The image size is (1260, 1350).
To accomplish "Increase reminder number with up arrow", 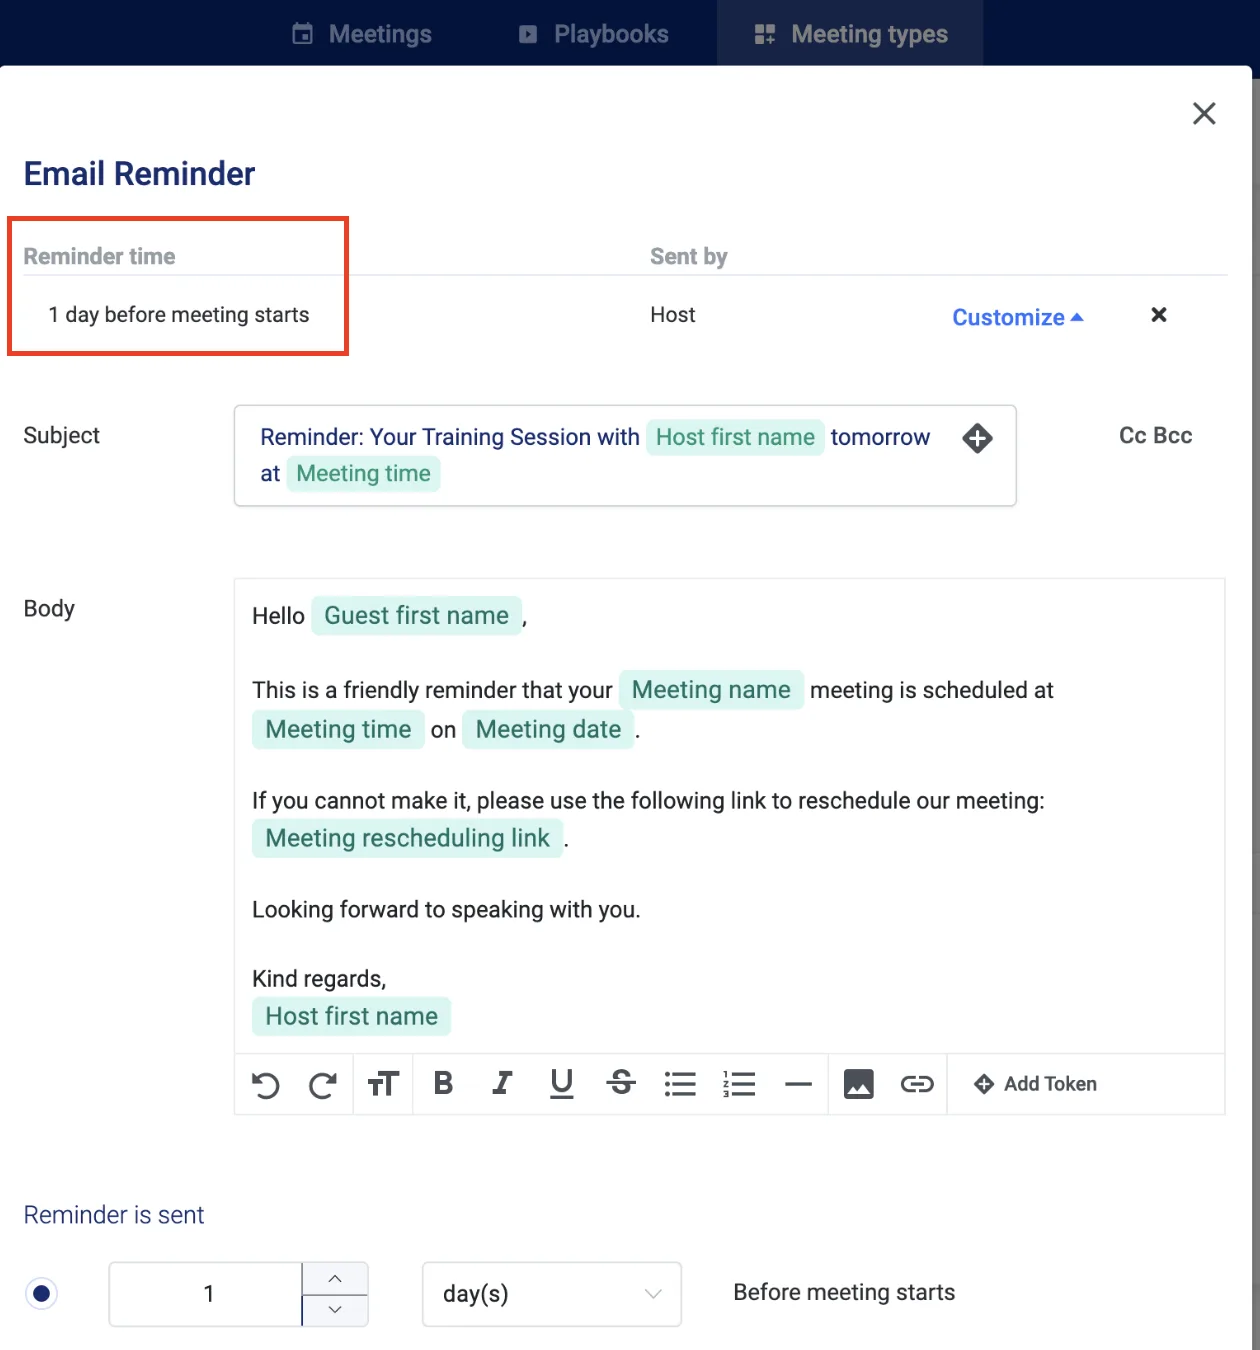I will pos(335,1278).
